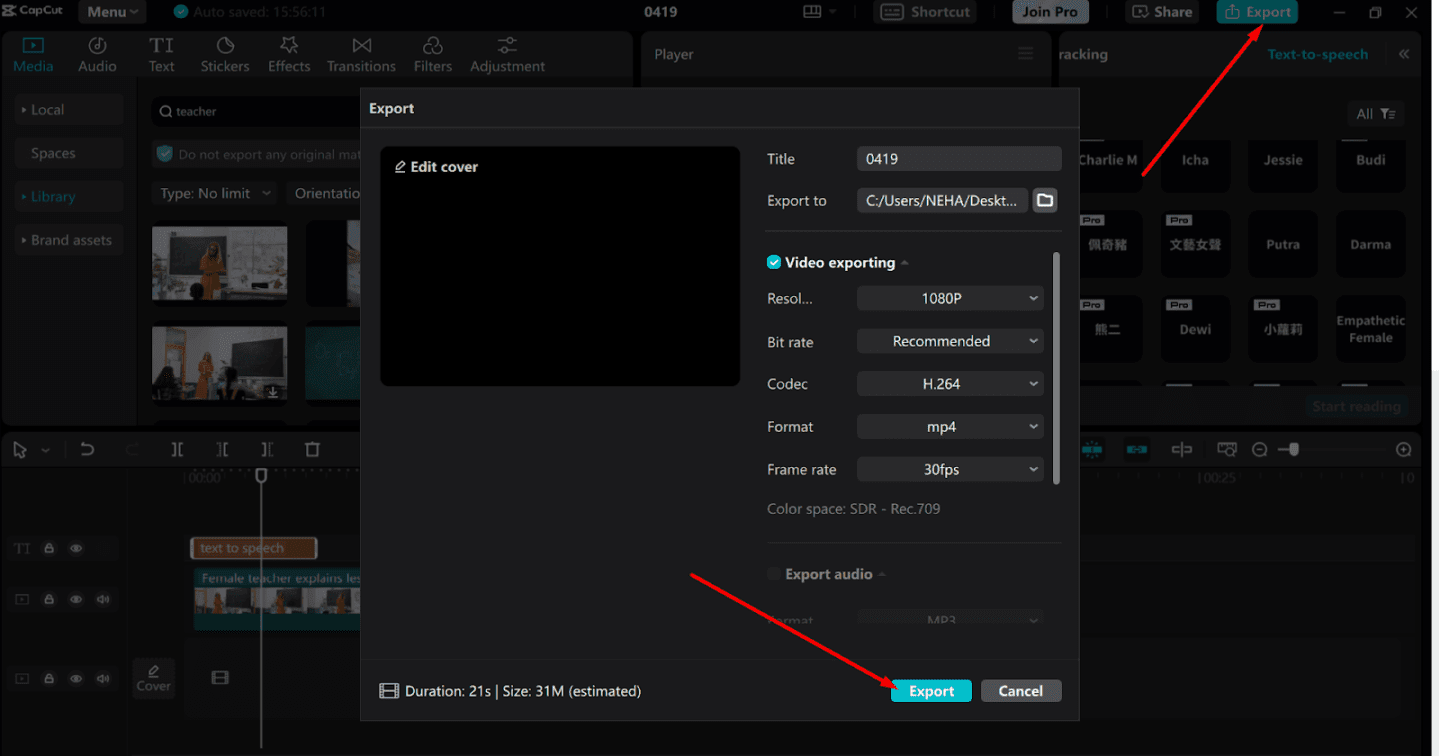This screenshot has height=756, width=1440.
Task: Open the Codec H.264 dropdown
Action: click(x=950, y=384)
